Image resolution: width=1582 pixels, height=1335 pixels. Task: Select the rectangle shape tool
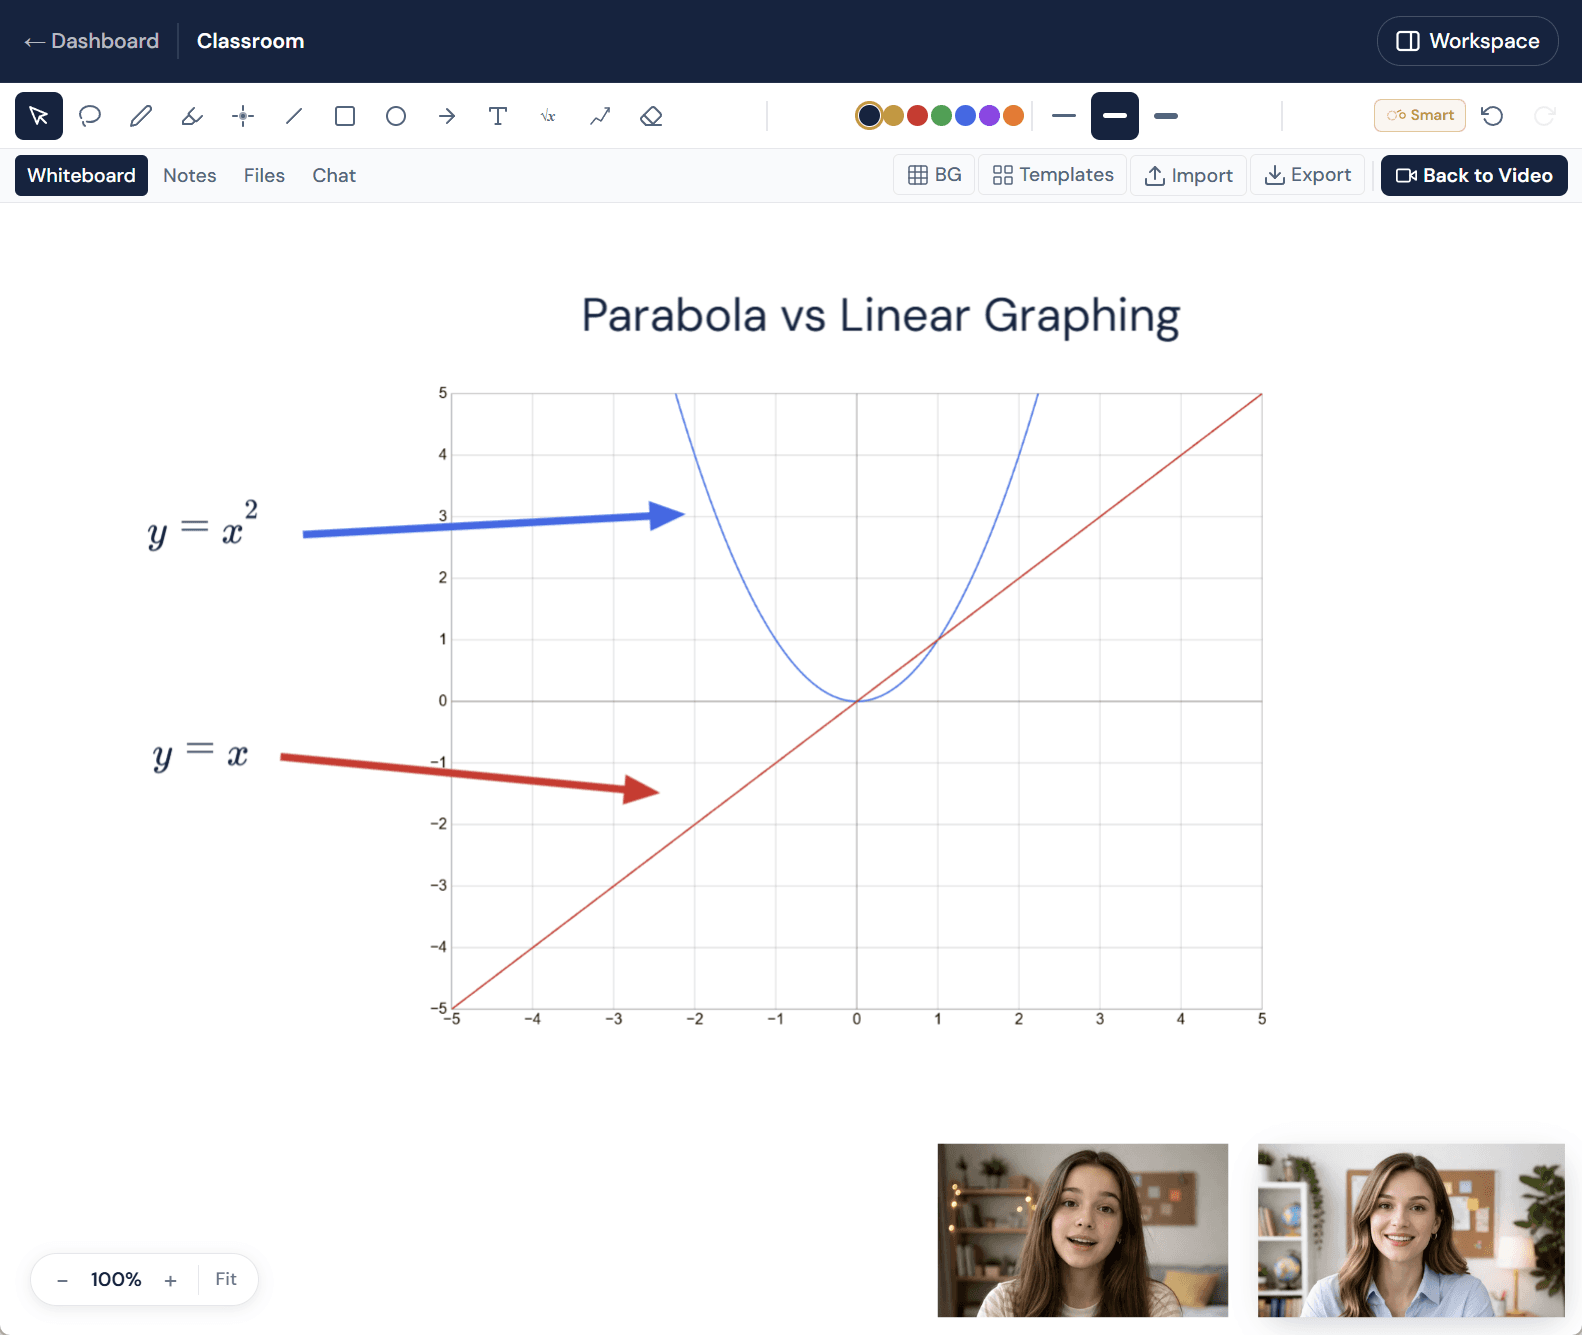tap(345, 116)
